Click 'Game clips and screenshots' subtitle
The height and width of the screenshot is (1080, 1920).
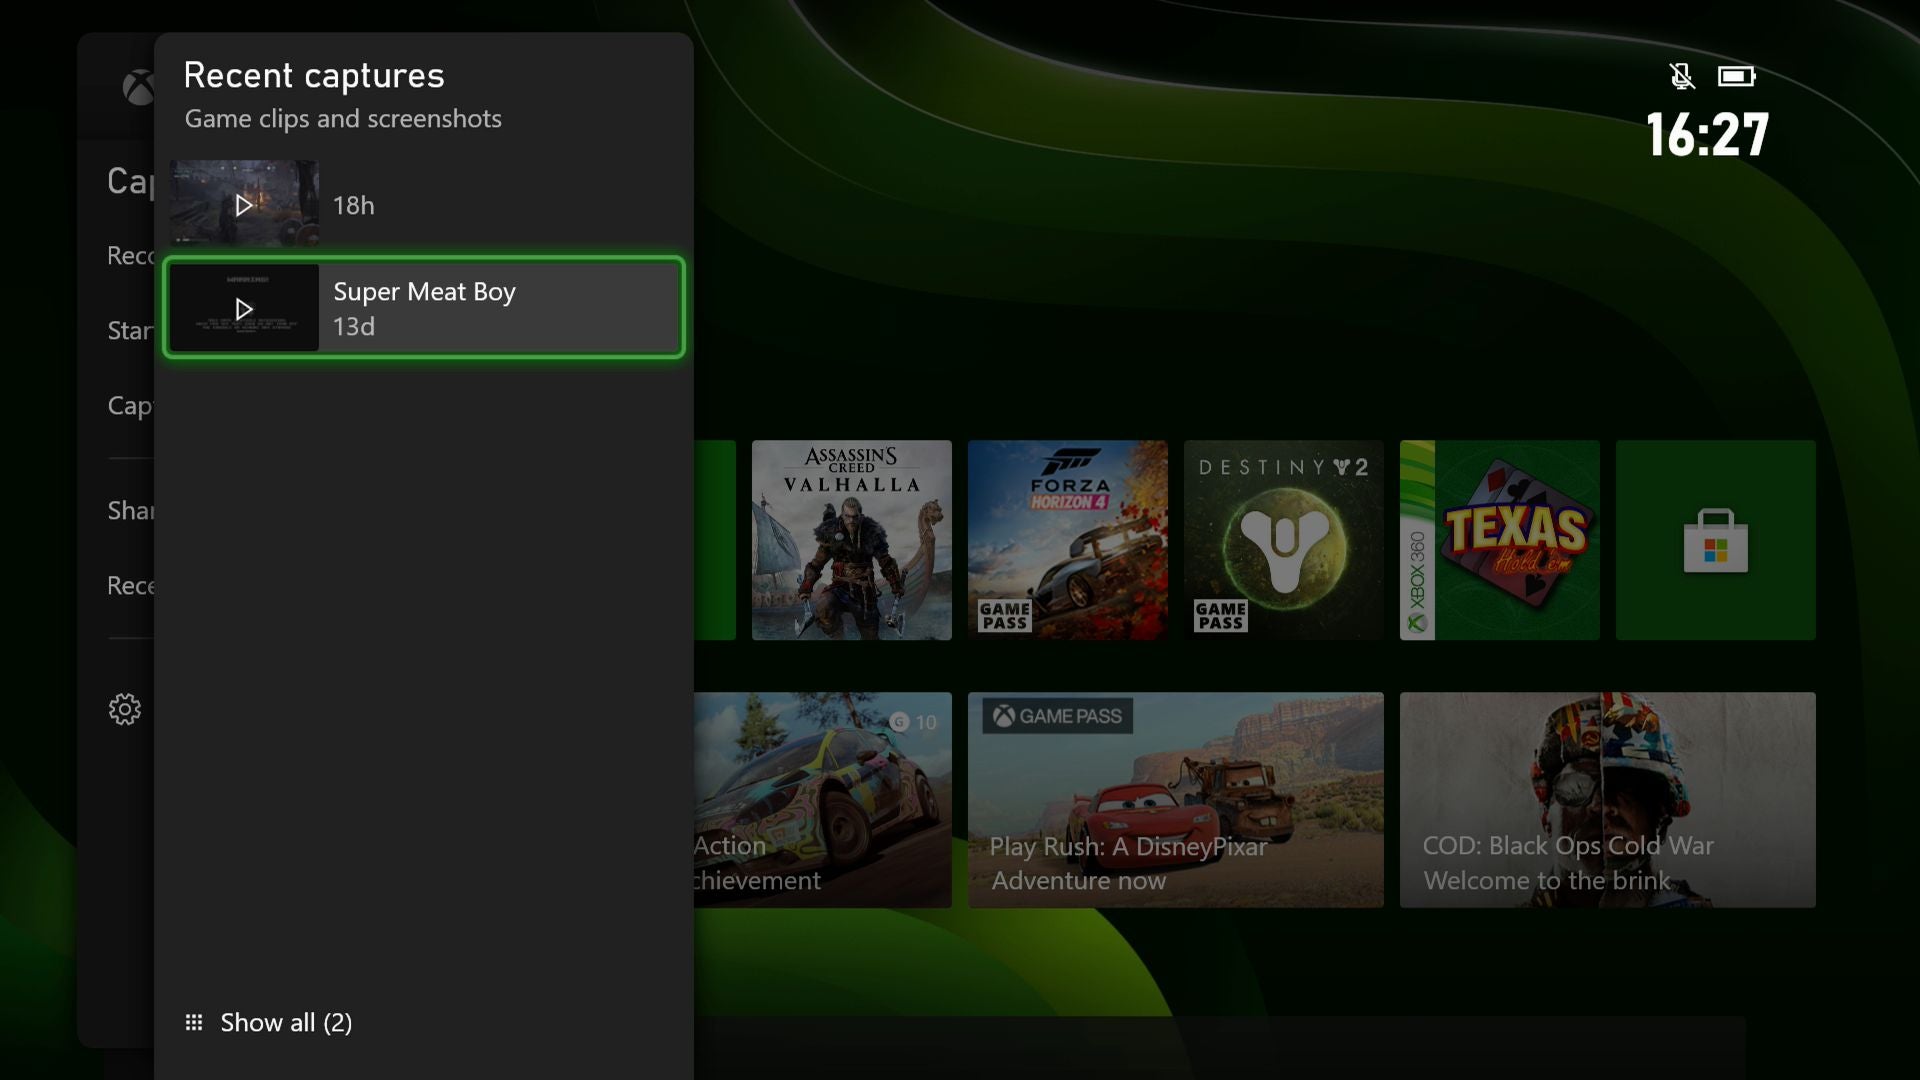tap(343, 119)
